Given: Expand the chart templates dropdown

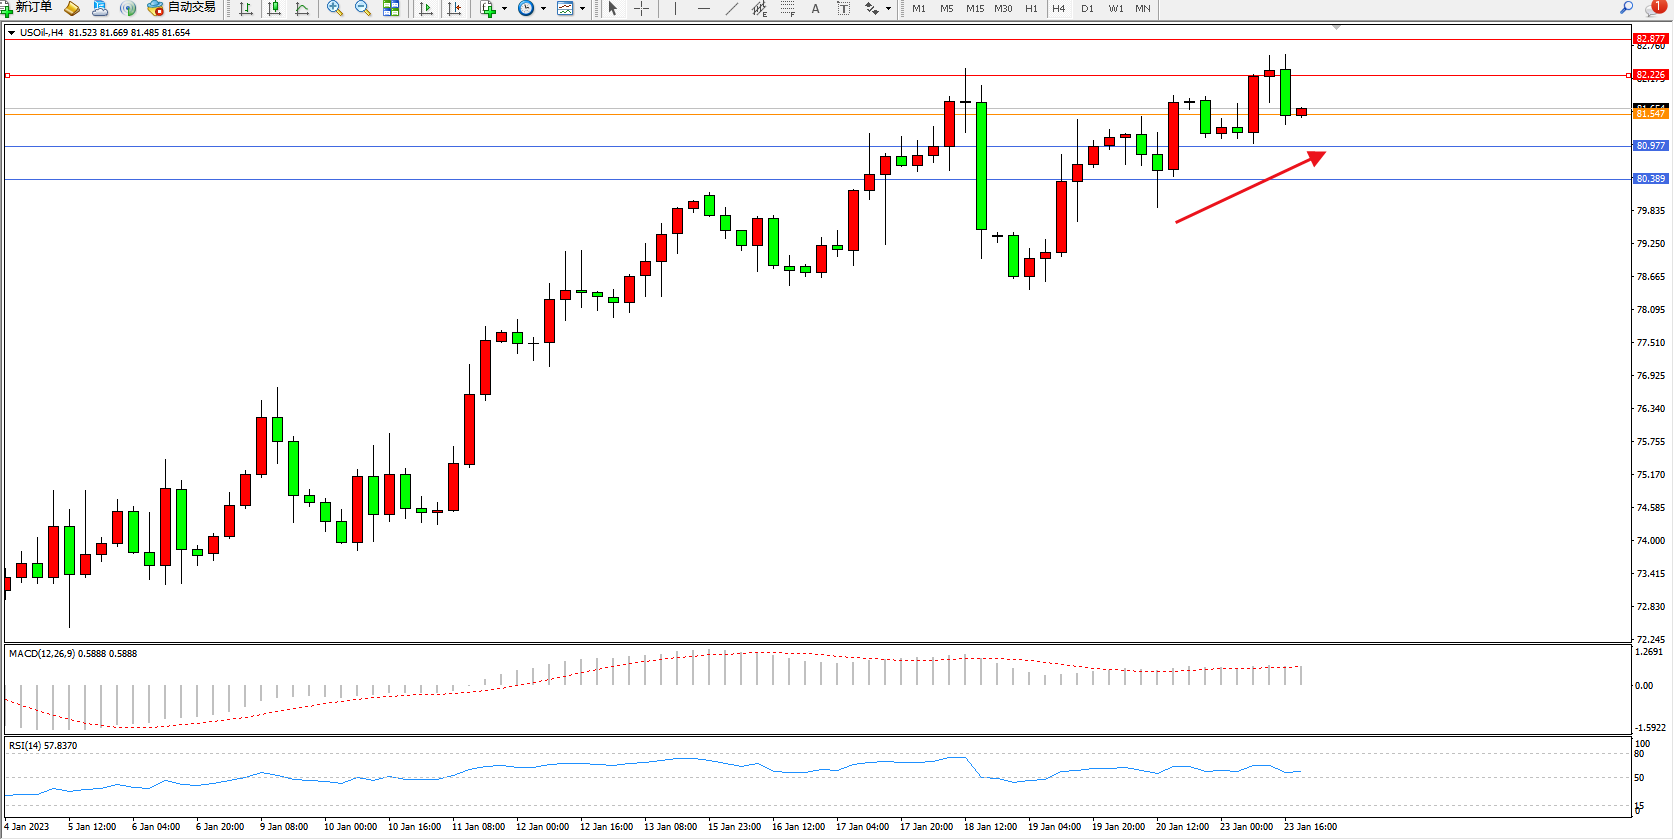Looking at the screenshot, I should (x=582, y=8).
